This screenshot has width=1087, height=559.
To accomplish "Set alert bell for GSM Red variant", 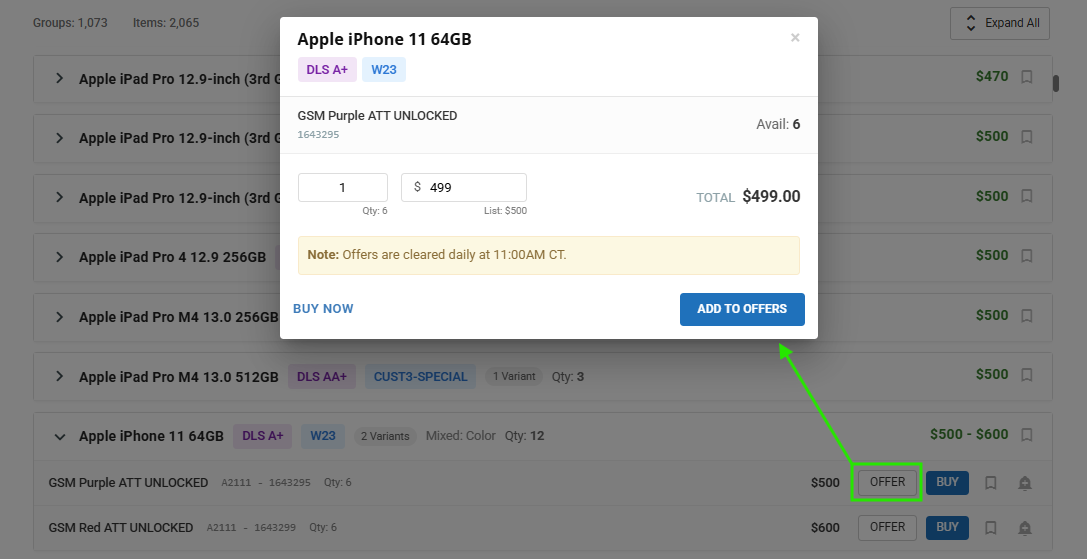I will [x=1025, y=528].
